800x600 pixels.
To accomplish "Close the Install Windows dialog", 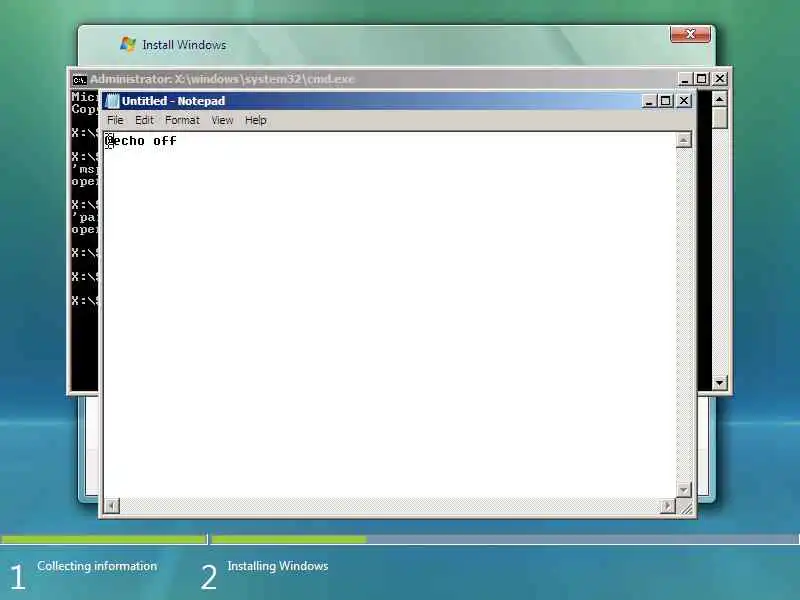I will (690, 34).
